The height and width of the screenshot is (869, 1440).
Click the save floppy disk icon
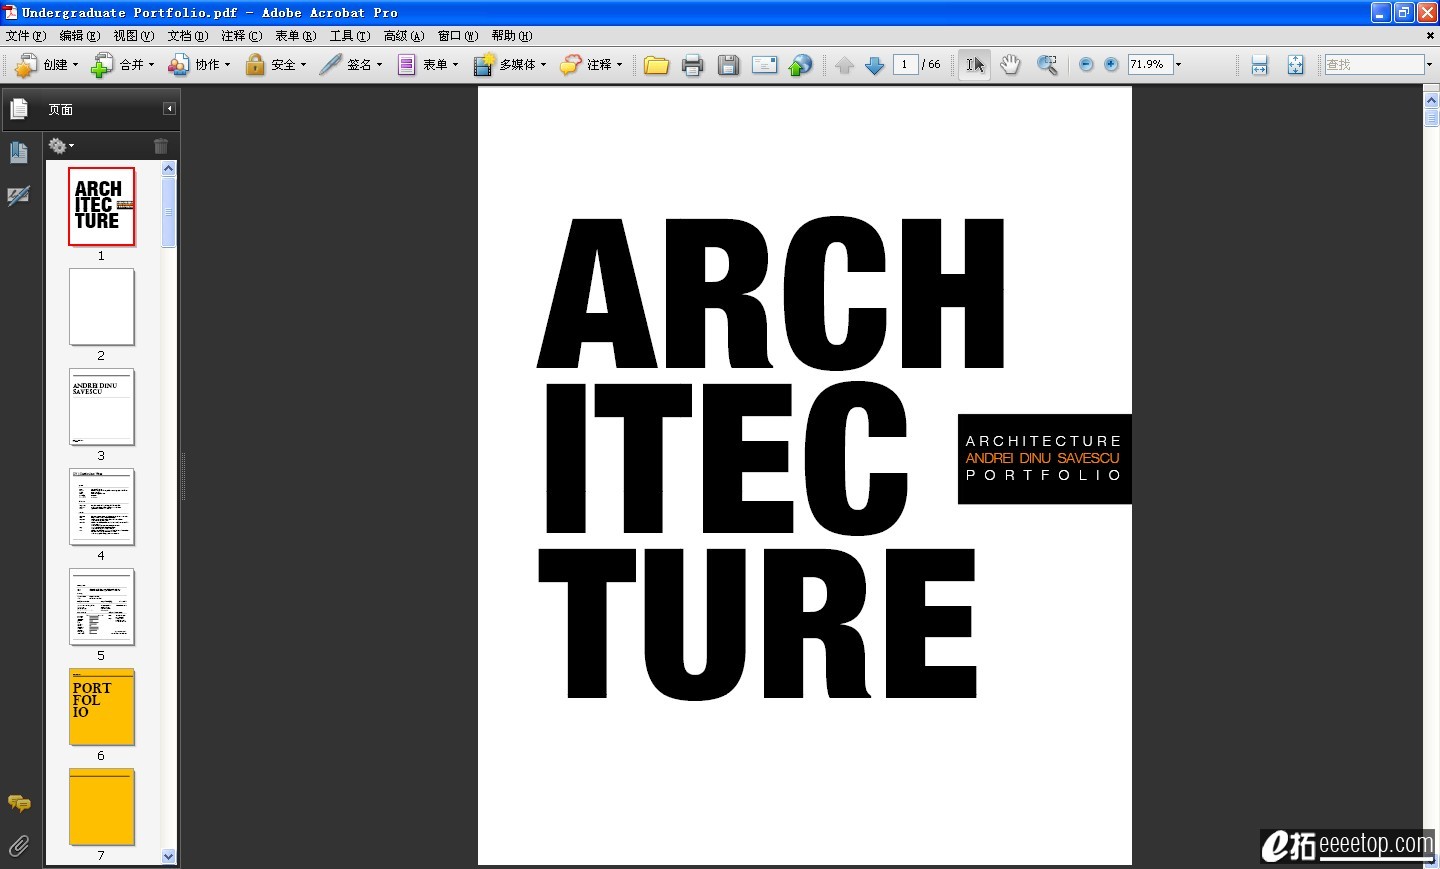(728, 65)
